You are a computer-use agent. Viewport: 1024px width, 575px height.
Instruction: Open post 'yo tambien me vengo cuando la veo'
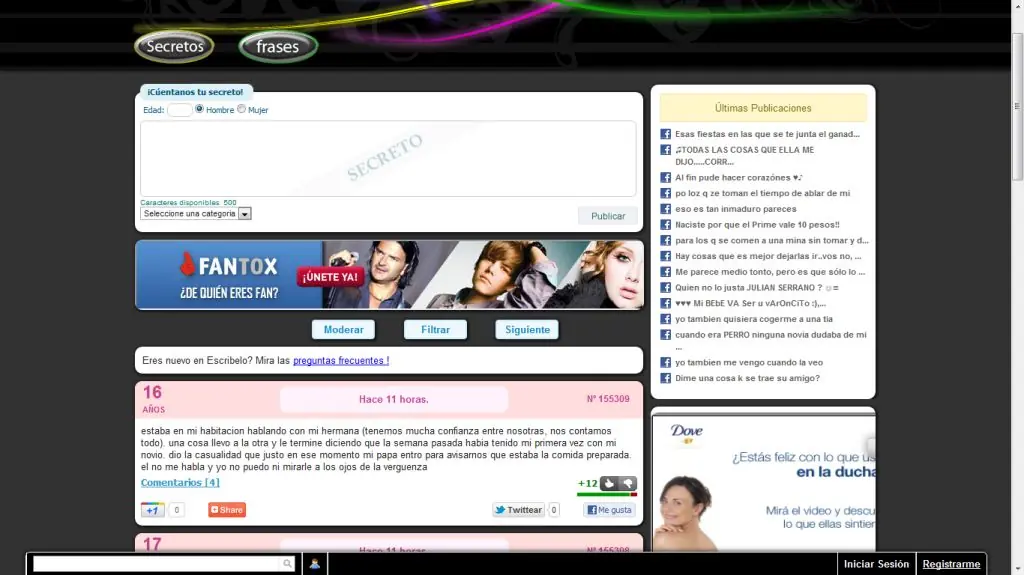coord(749,362)
